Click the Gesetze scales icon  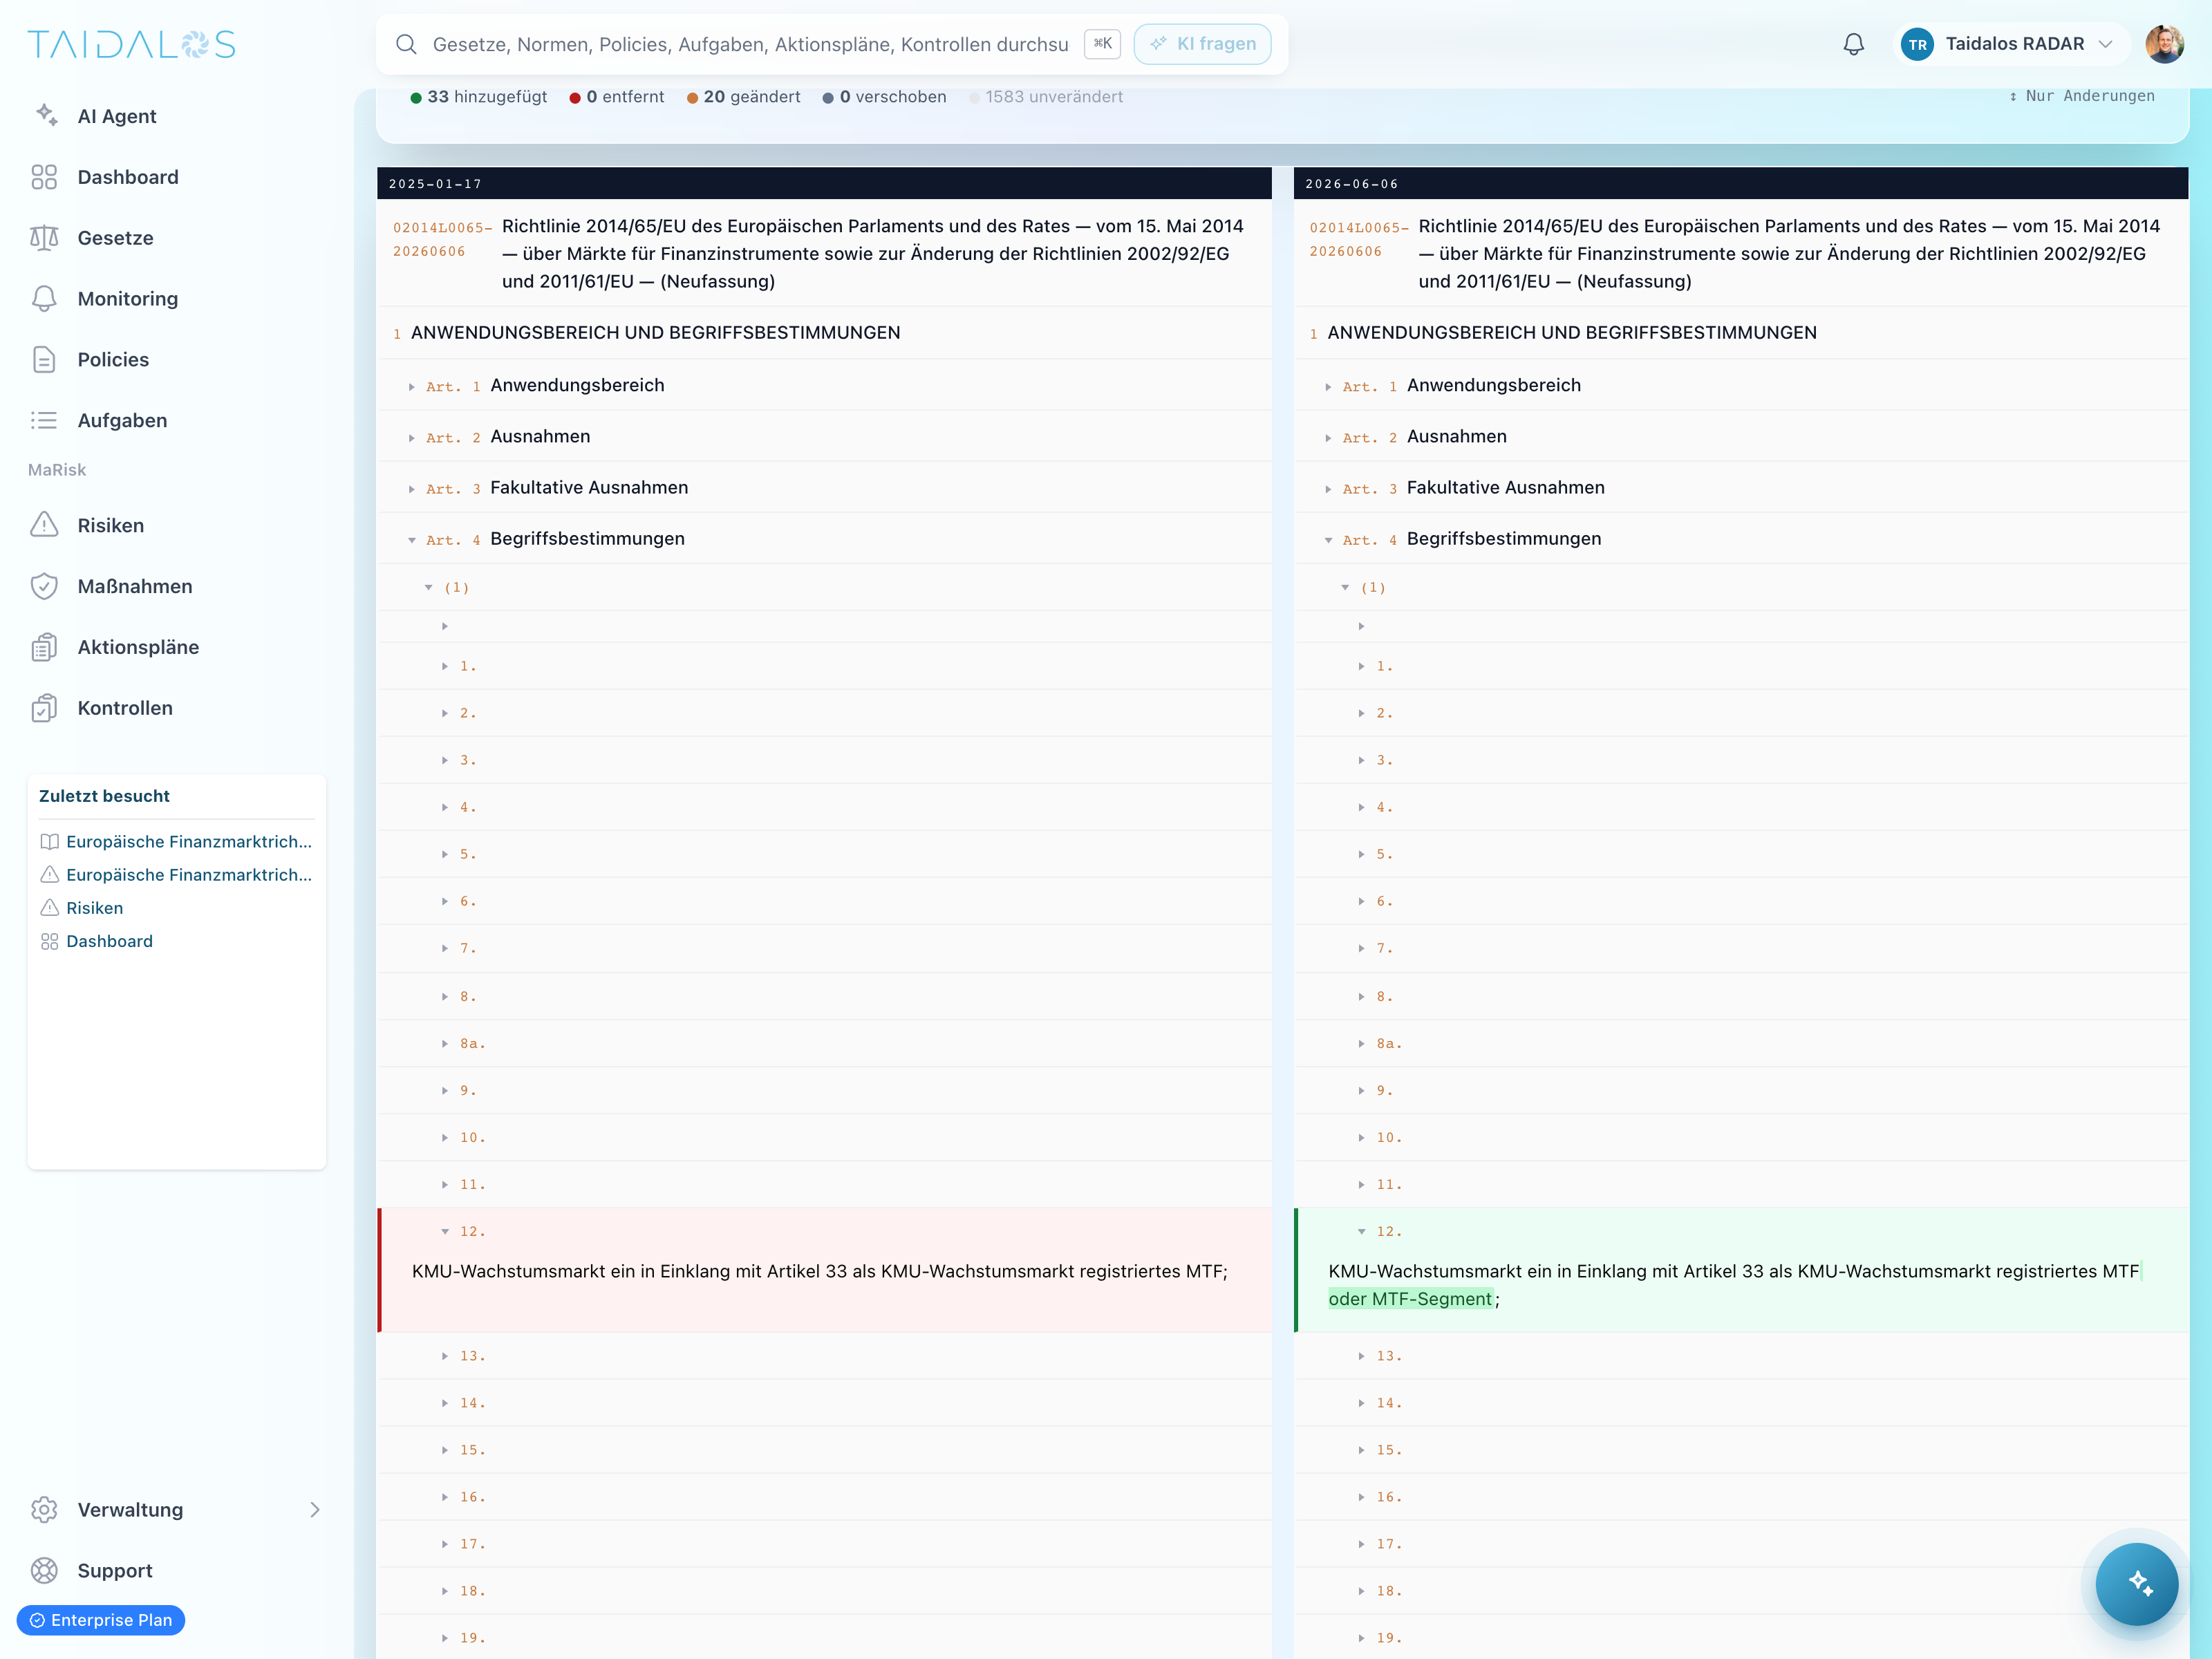click(x=44, y=238)
